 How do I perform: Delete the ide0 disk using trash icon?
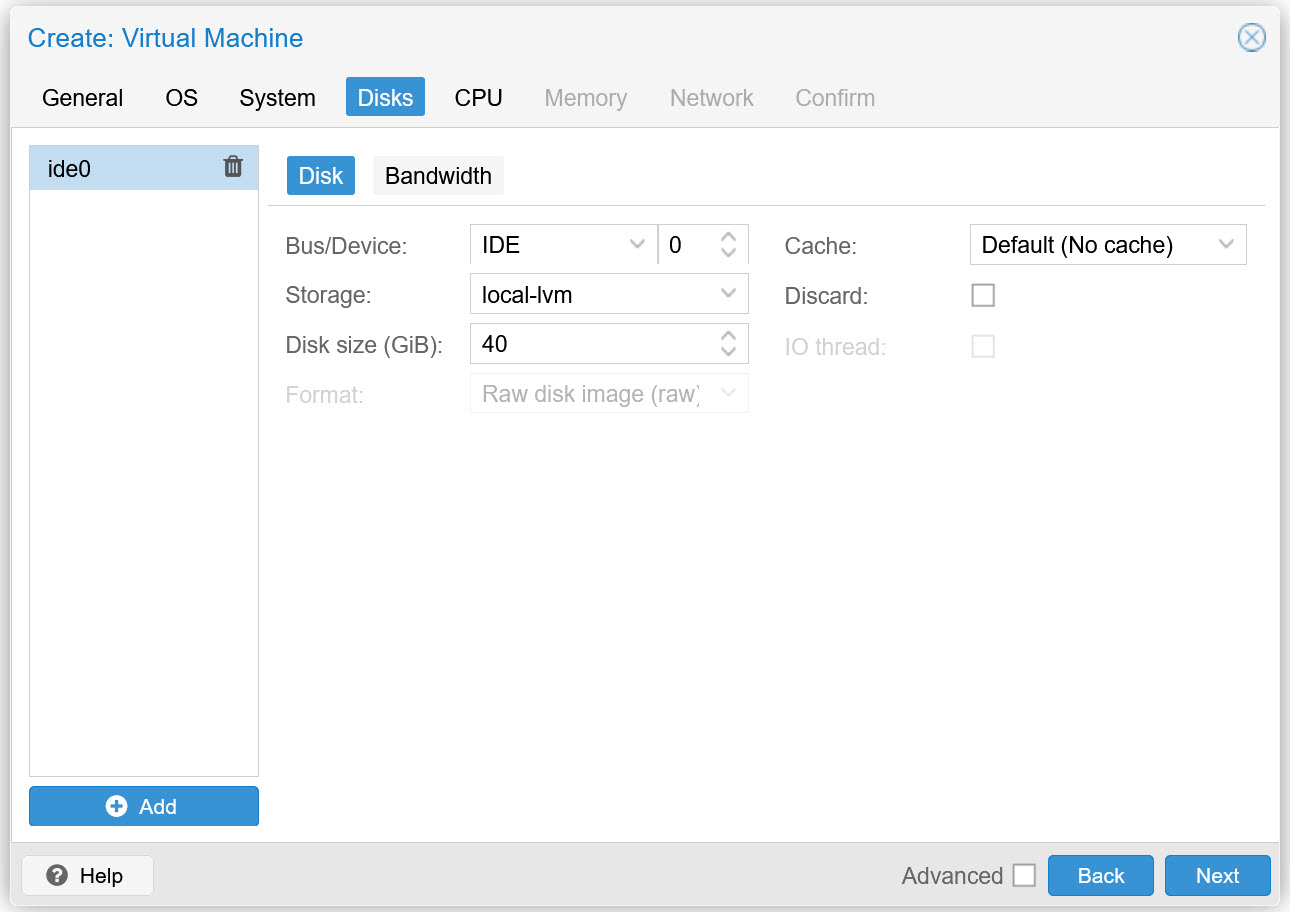click(233, 167)
